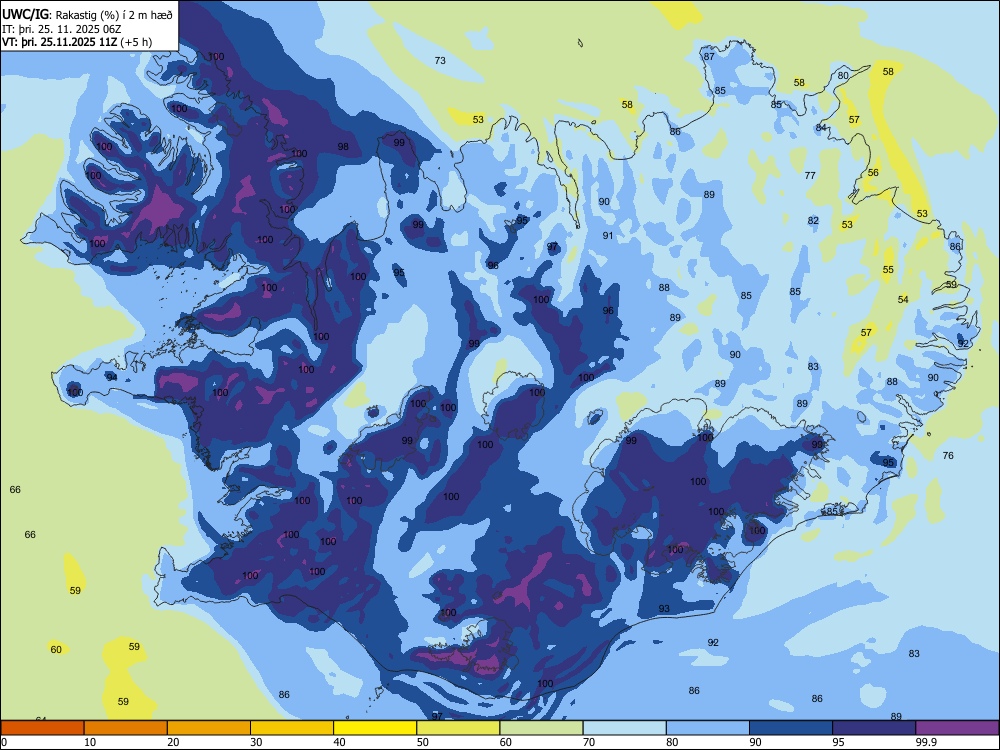Click the '56' humidity value in the east
1000x750 pixels.
(x=873, y=173)
